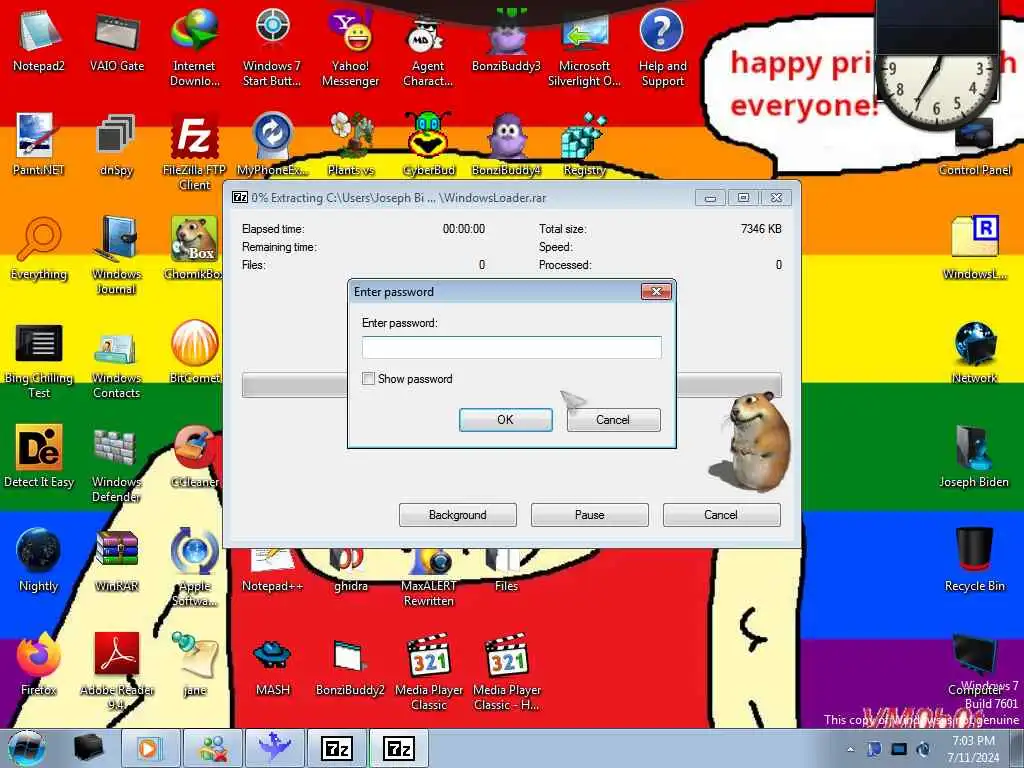Show hidden tray icons arrow
Screen dimensions: 1024x768
click(x=850, y=749)
